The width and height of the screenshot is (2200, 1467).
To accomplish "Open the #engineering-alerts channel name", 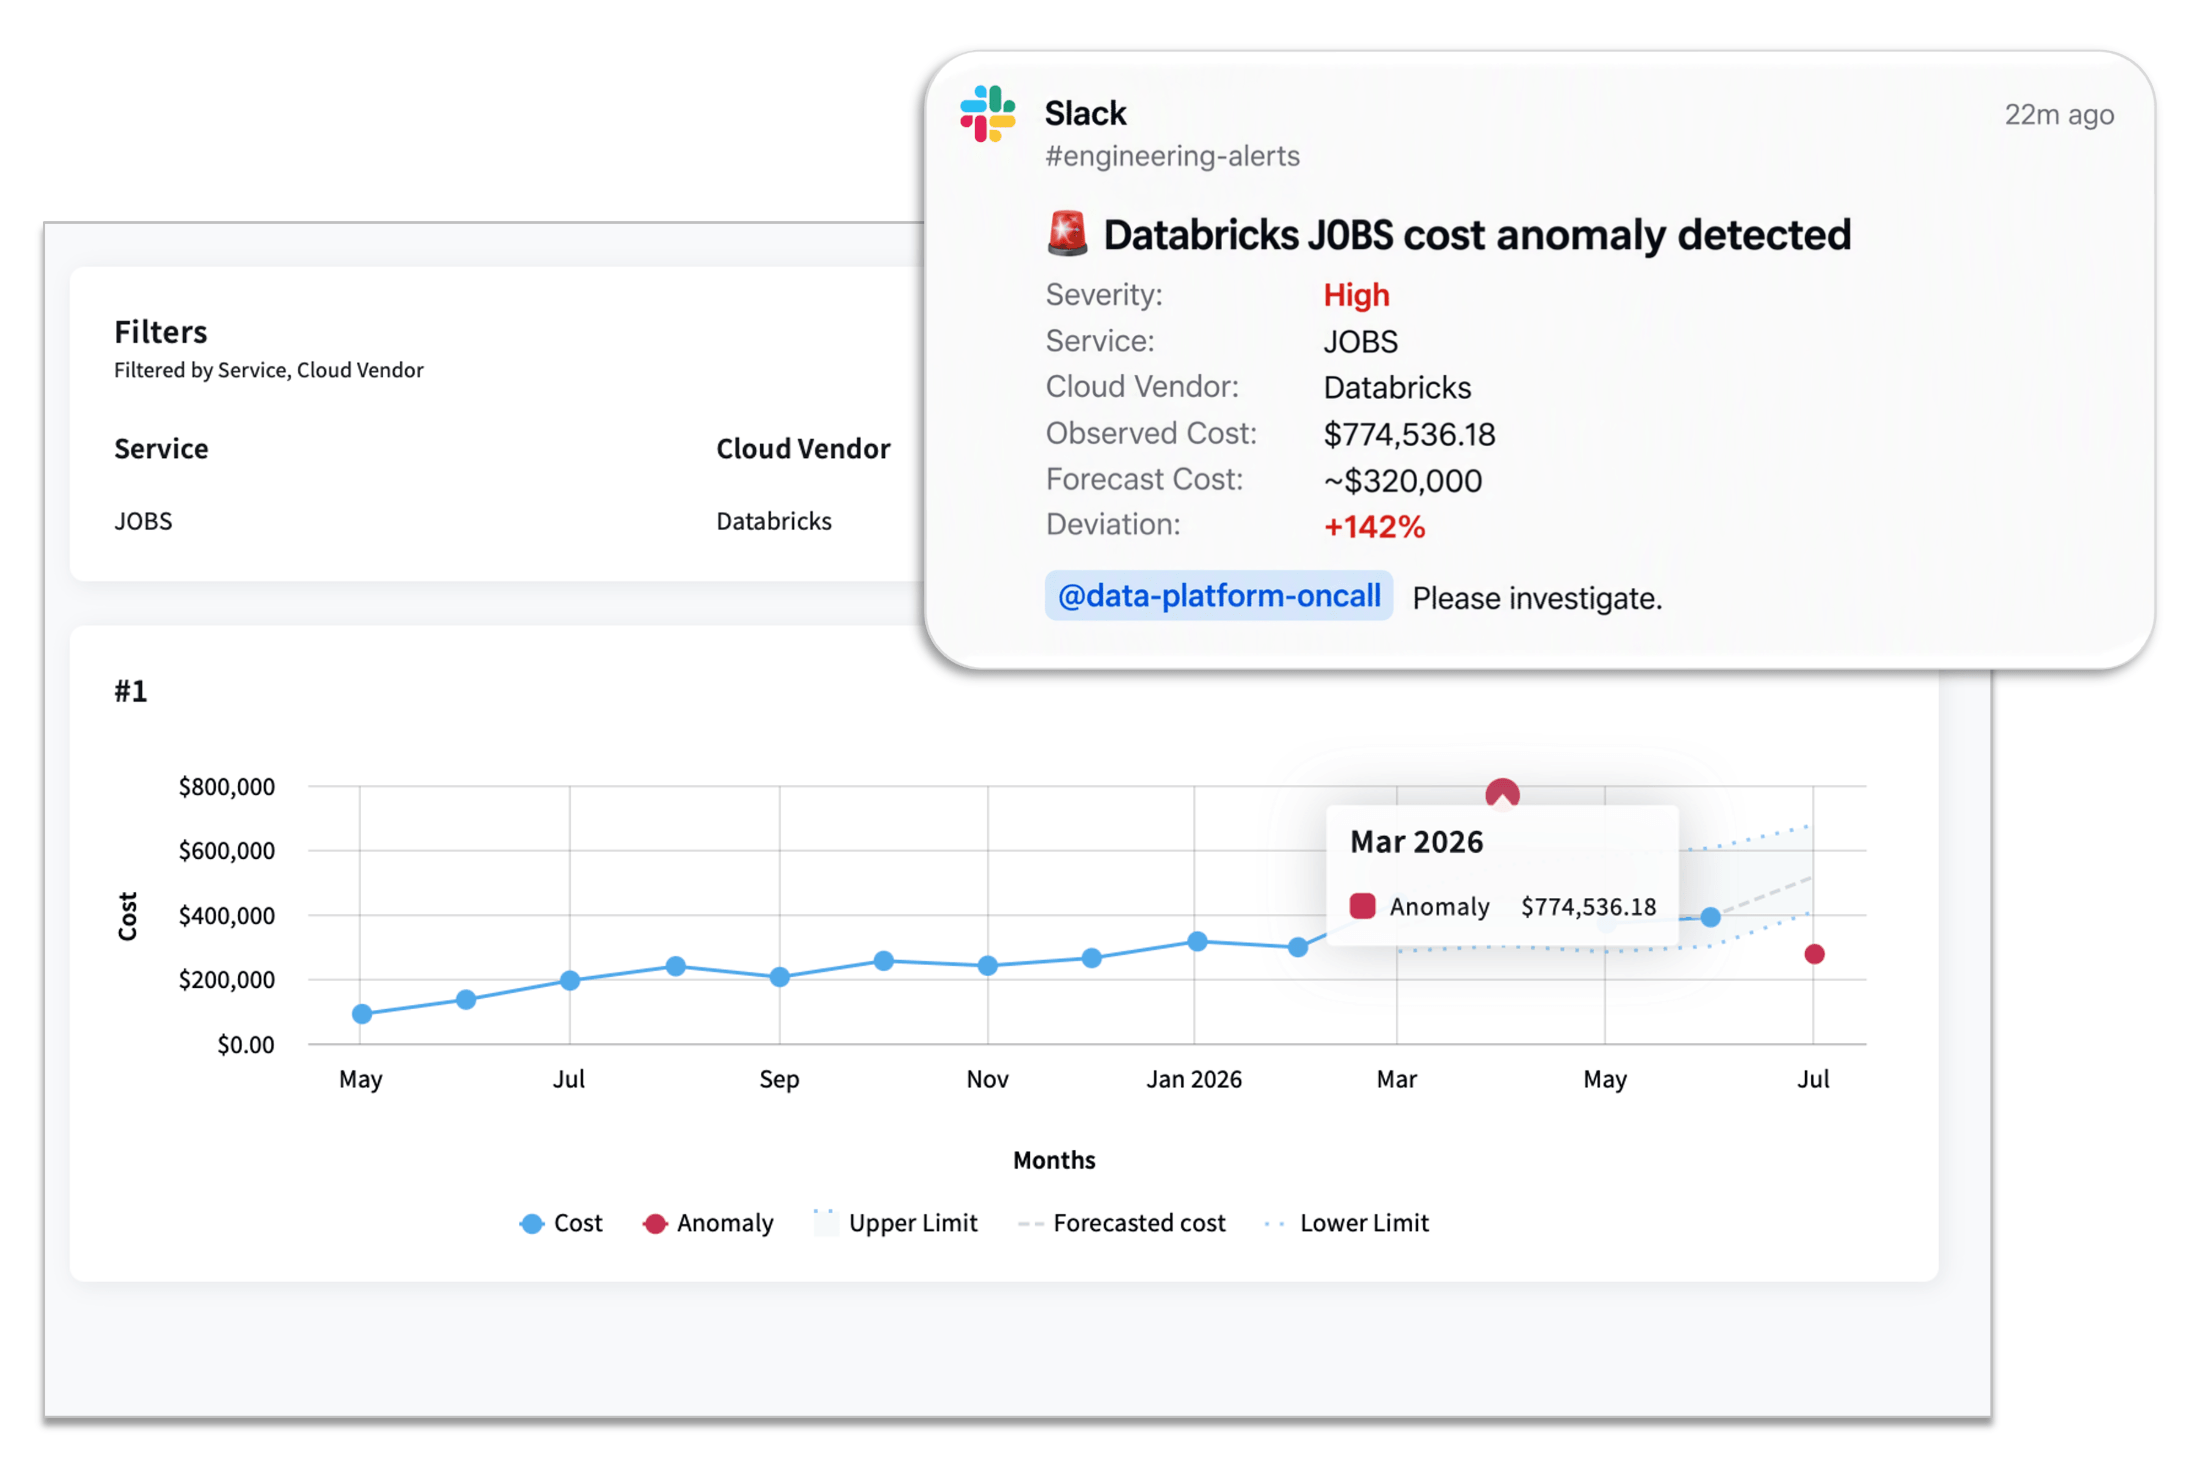I will click(x=1172, y=156).
